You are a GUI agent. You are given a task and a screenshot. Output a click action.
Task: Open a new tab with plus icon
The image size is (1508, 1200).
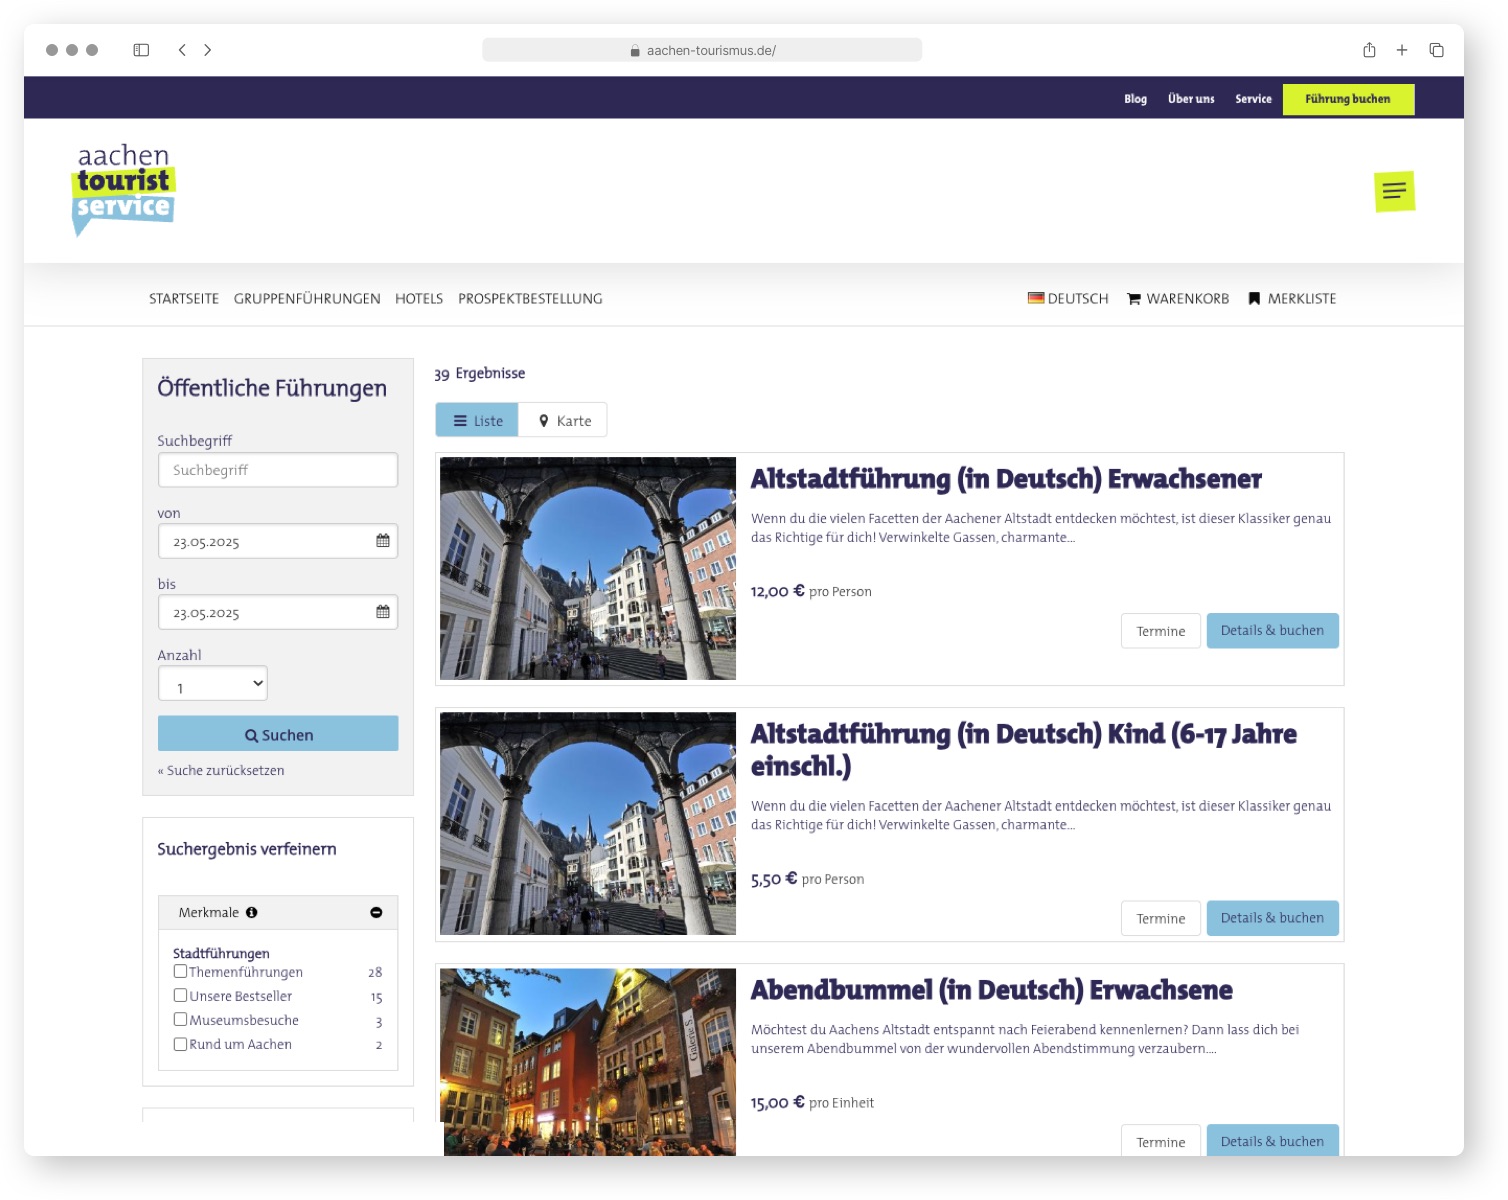pos(1402,50)
